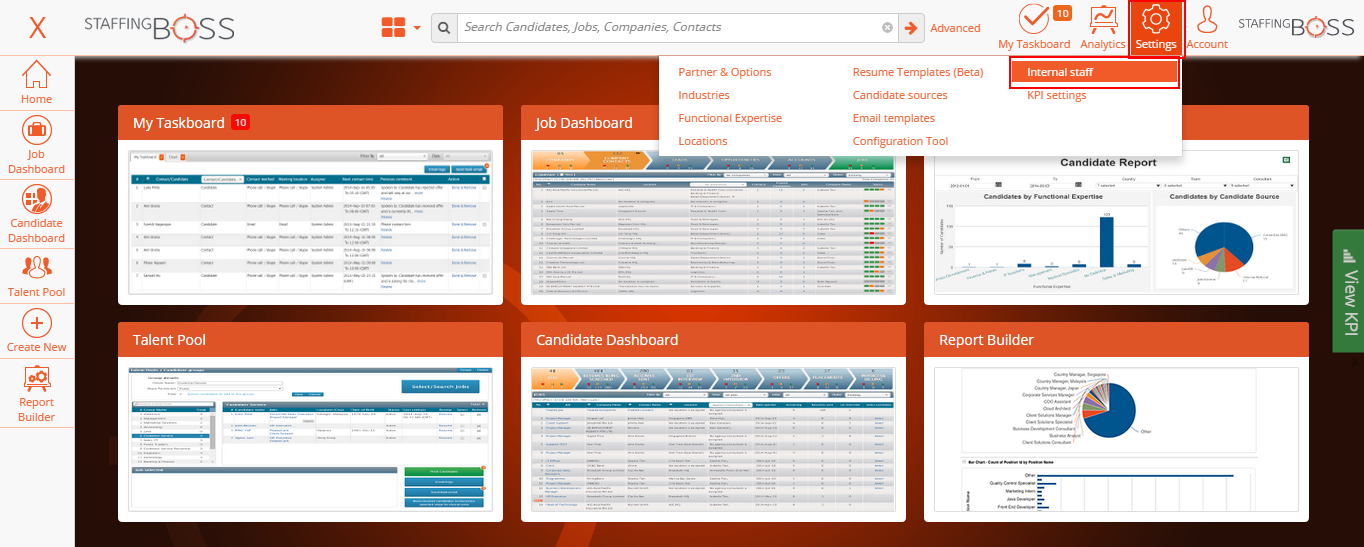Image resolution: width=1364 pixels, height=547 pixels.
Task: Select Locations menu entry
Action: 703,141
